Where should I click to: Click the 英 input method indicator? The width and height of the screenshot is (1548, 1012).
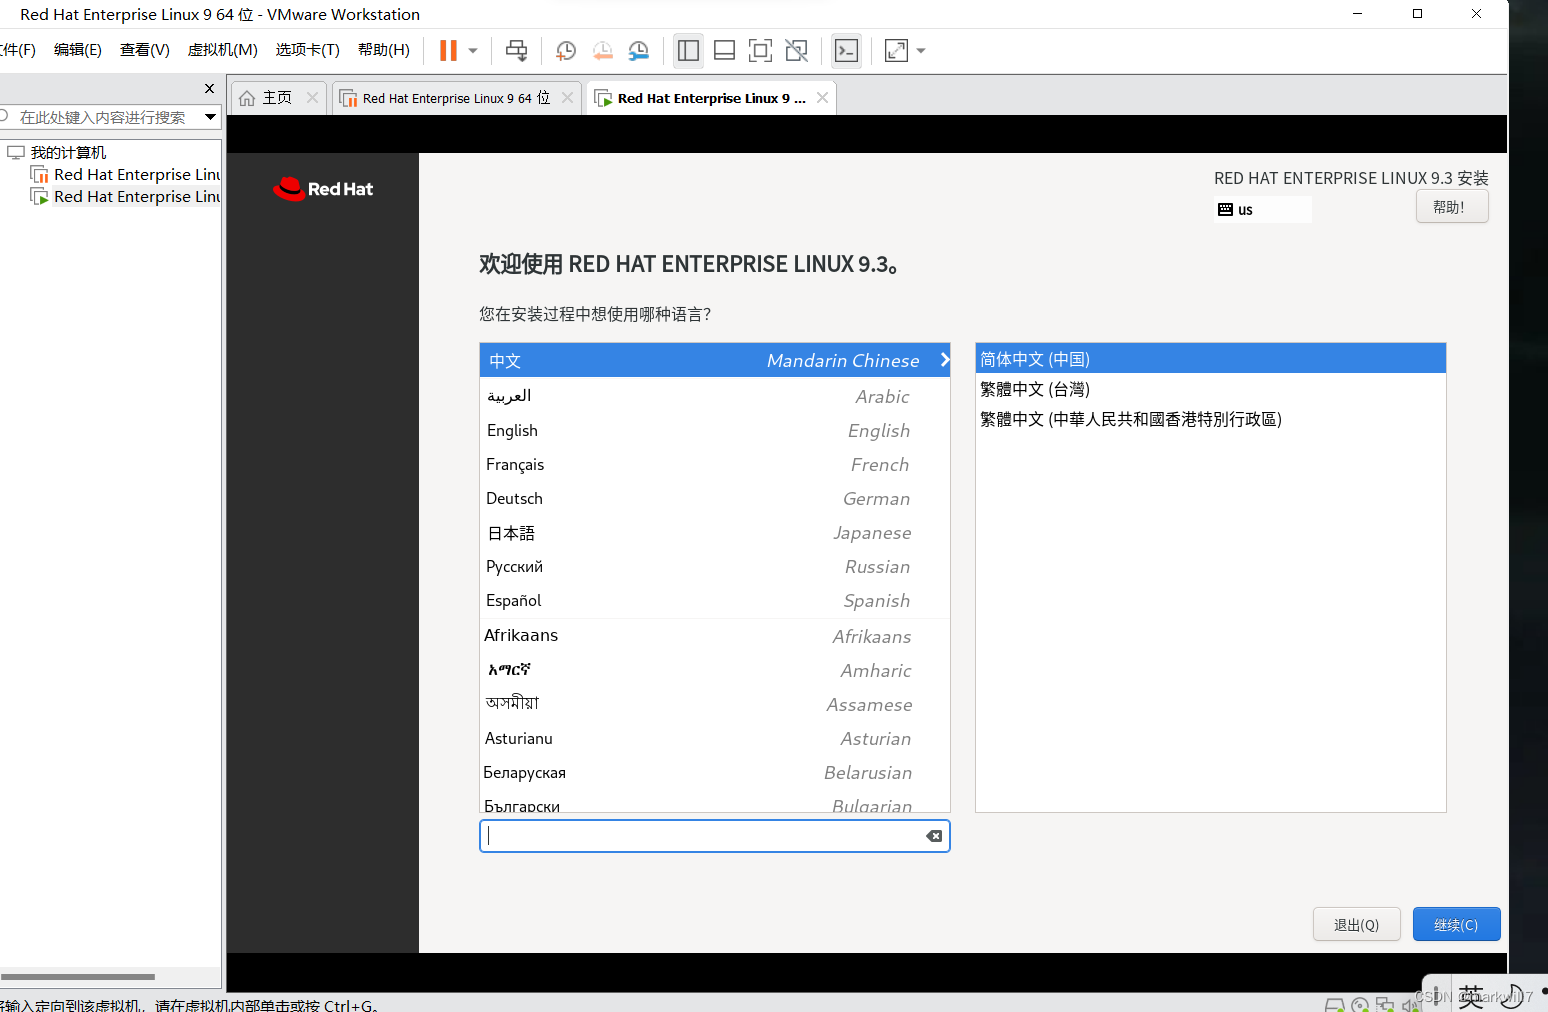pos(1470,995)
